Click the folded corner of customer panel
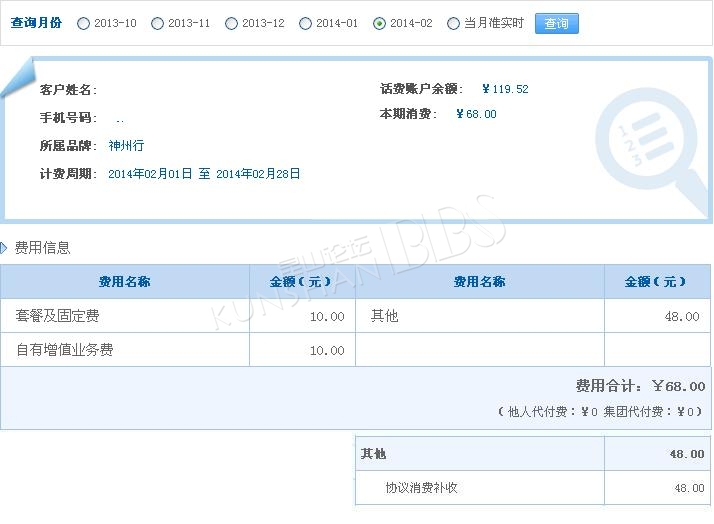 pos(20,78)
